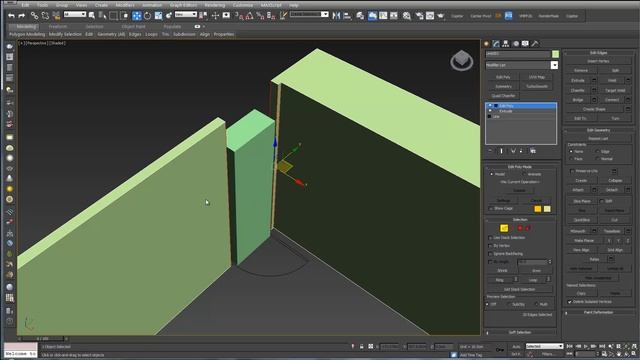Collapse the Edit Edges rollout
640x360 pixels.
pos(598,53)
